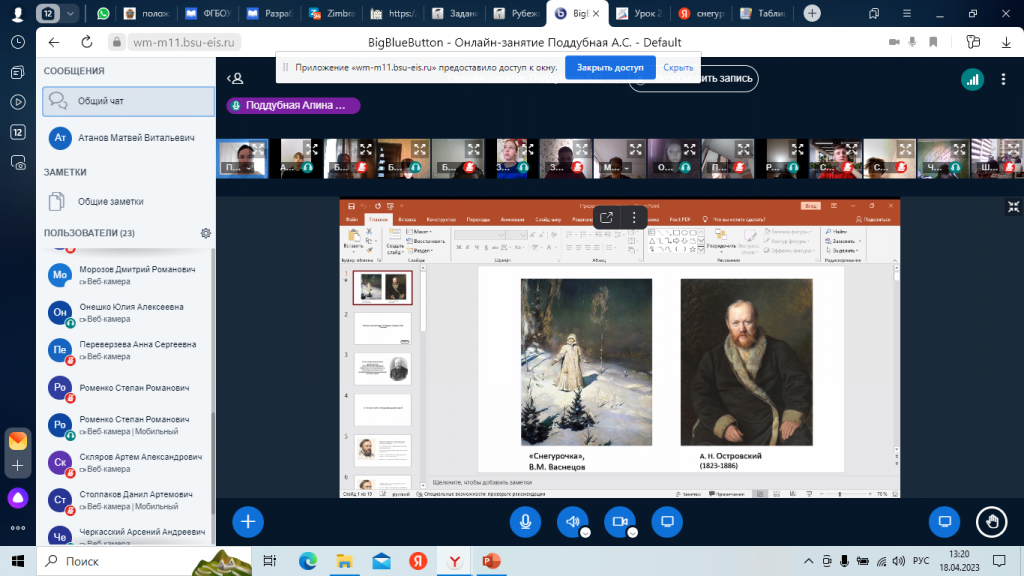
Task: Go back with the browser back arrow
Action: 54,42
